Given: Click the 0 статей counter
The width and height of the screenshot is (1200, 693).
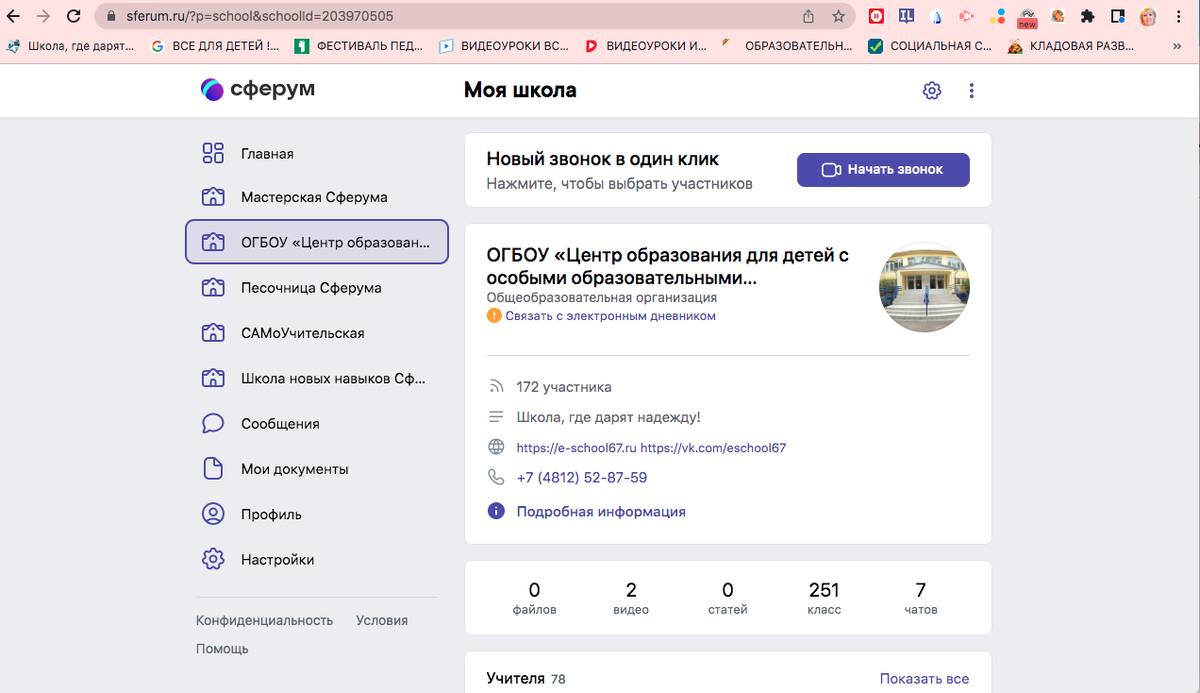Looking at the screenshot, I should 728,598.
